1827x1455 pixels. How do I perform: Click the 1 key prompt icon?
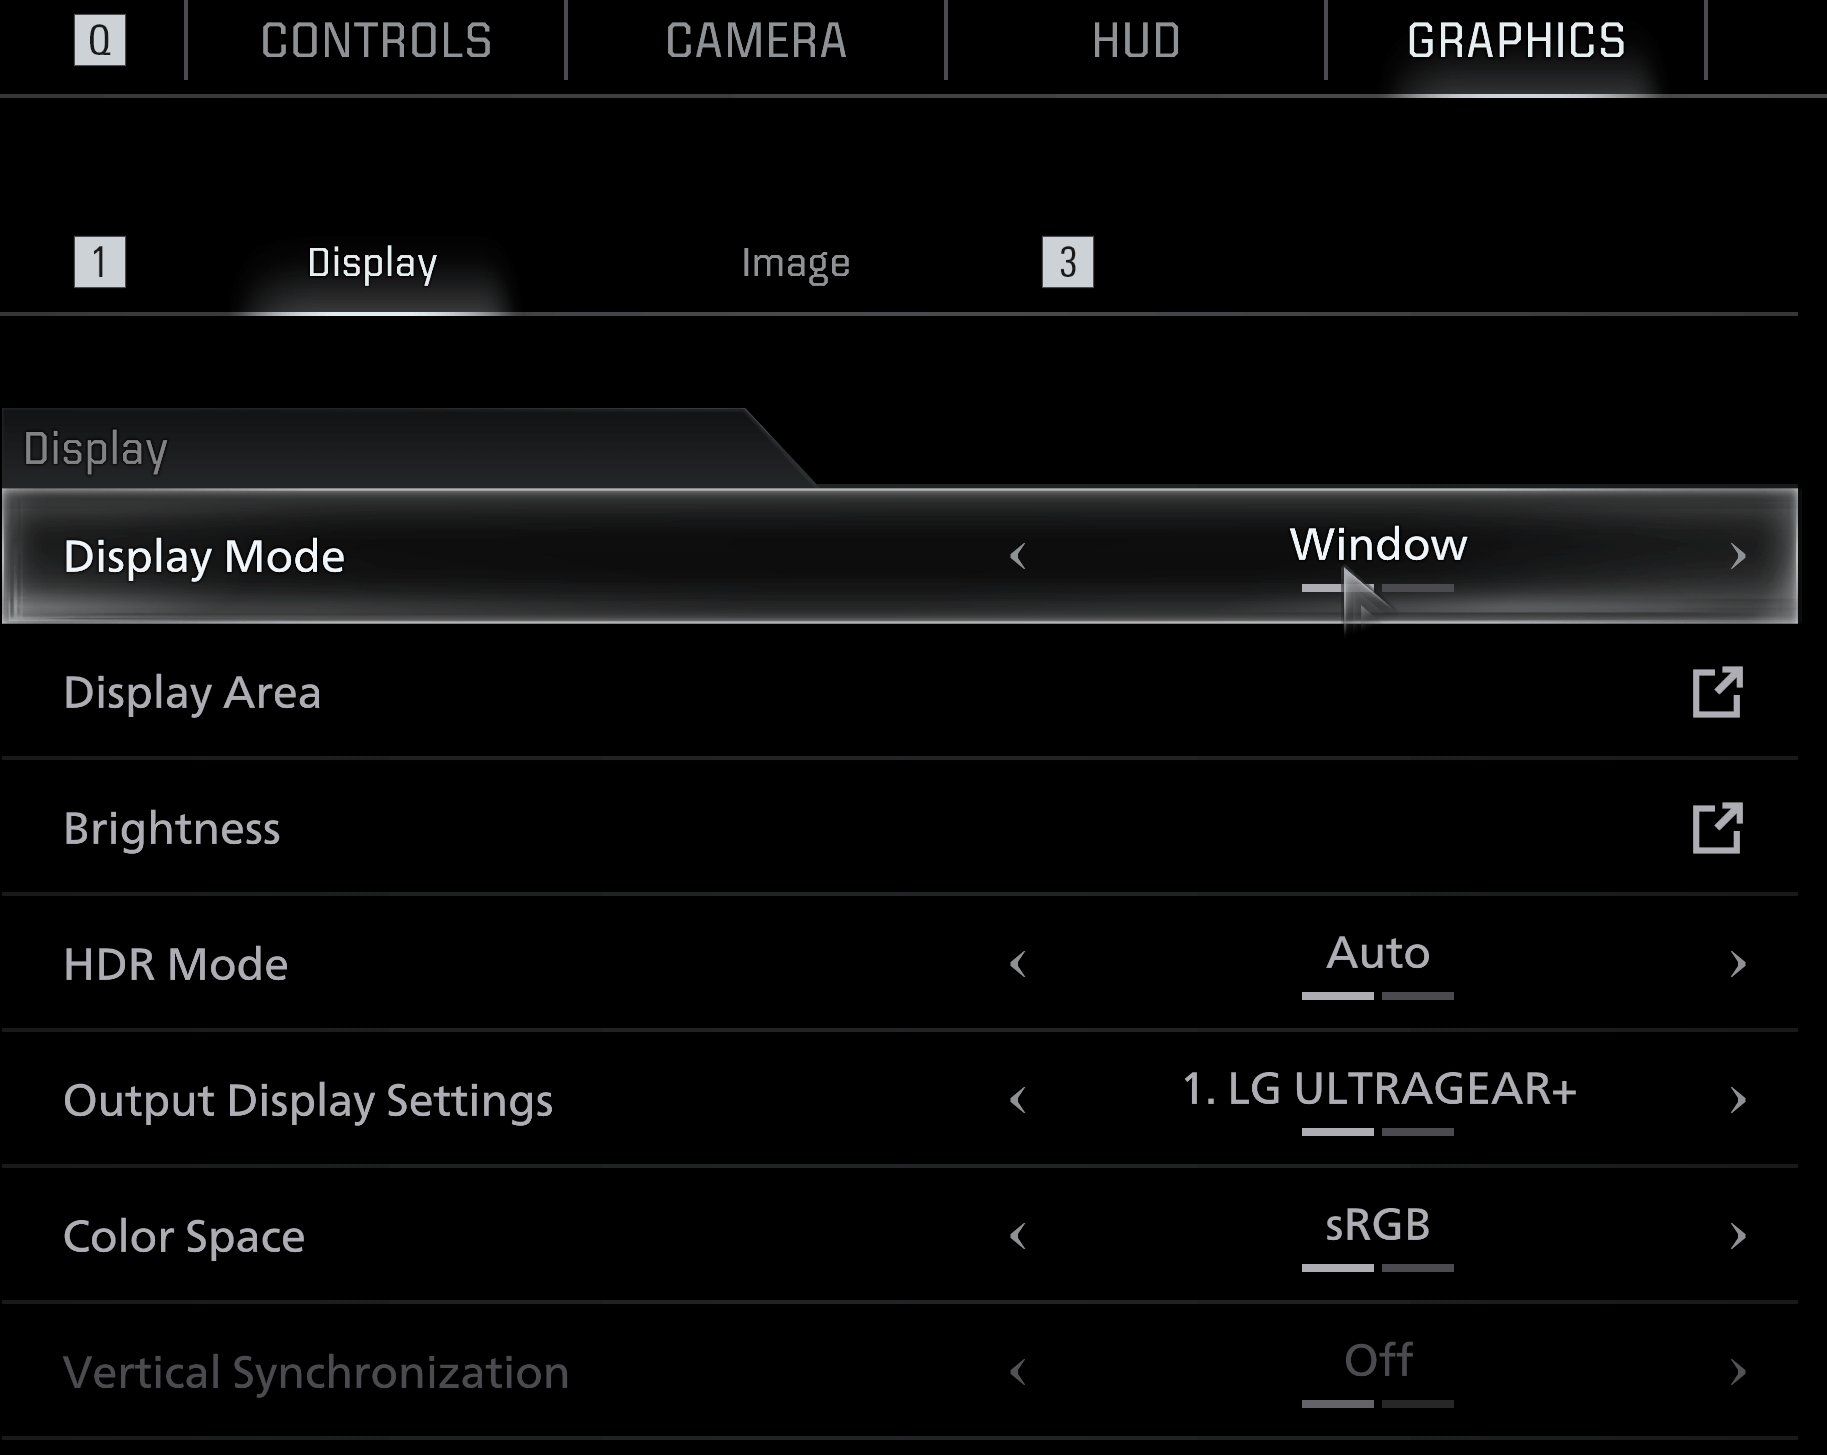click(100, 262)
